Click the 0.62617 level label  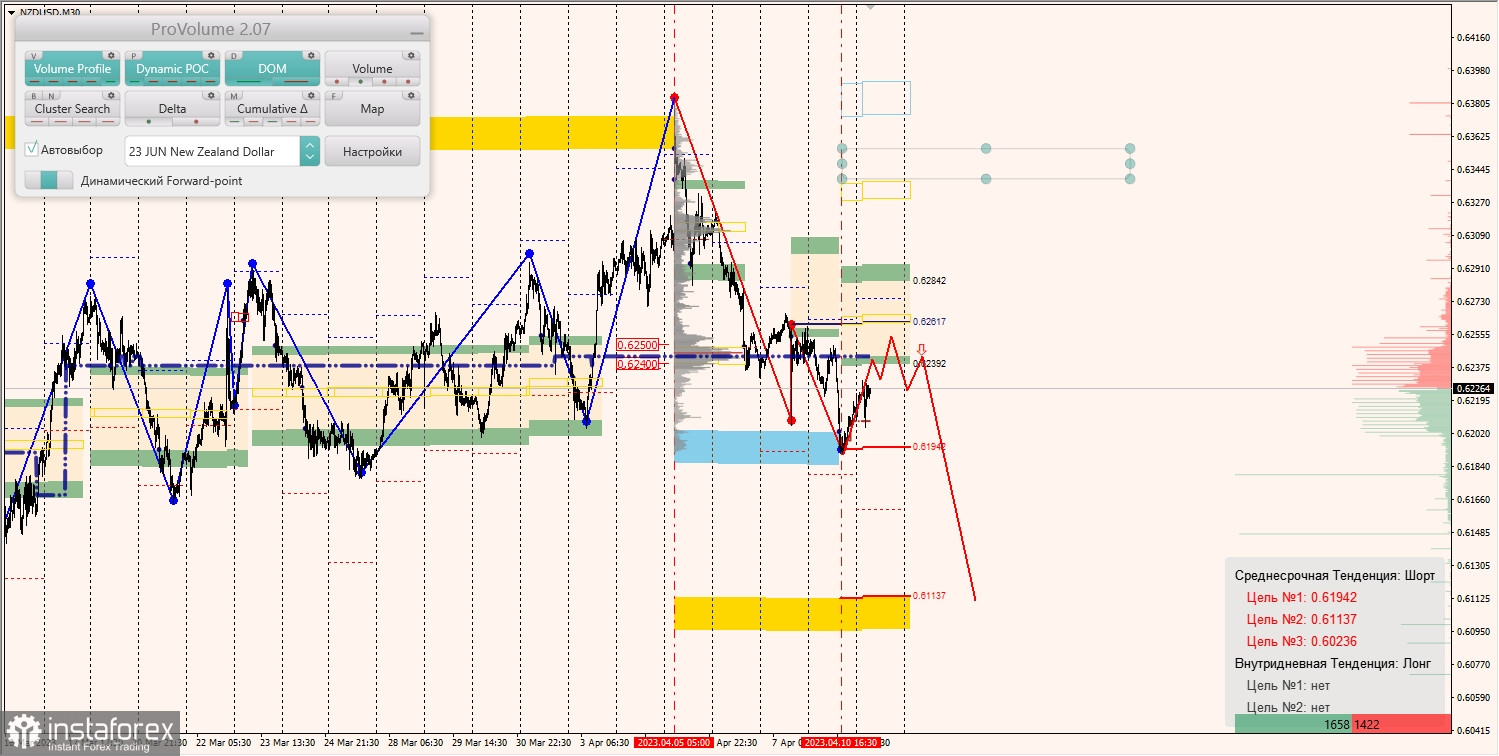[x=930, y=322]
